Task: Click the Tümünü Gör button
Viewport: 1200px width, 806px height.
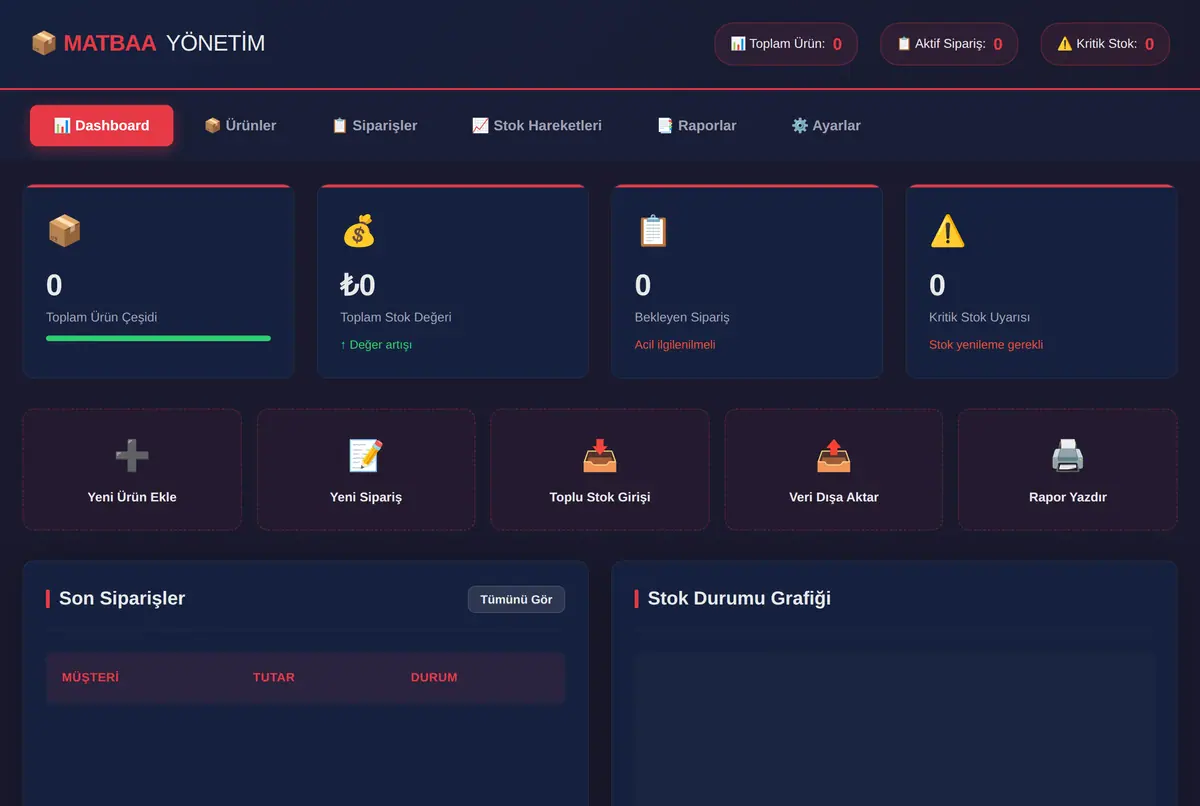Action: [516, 599]
